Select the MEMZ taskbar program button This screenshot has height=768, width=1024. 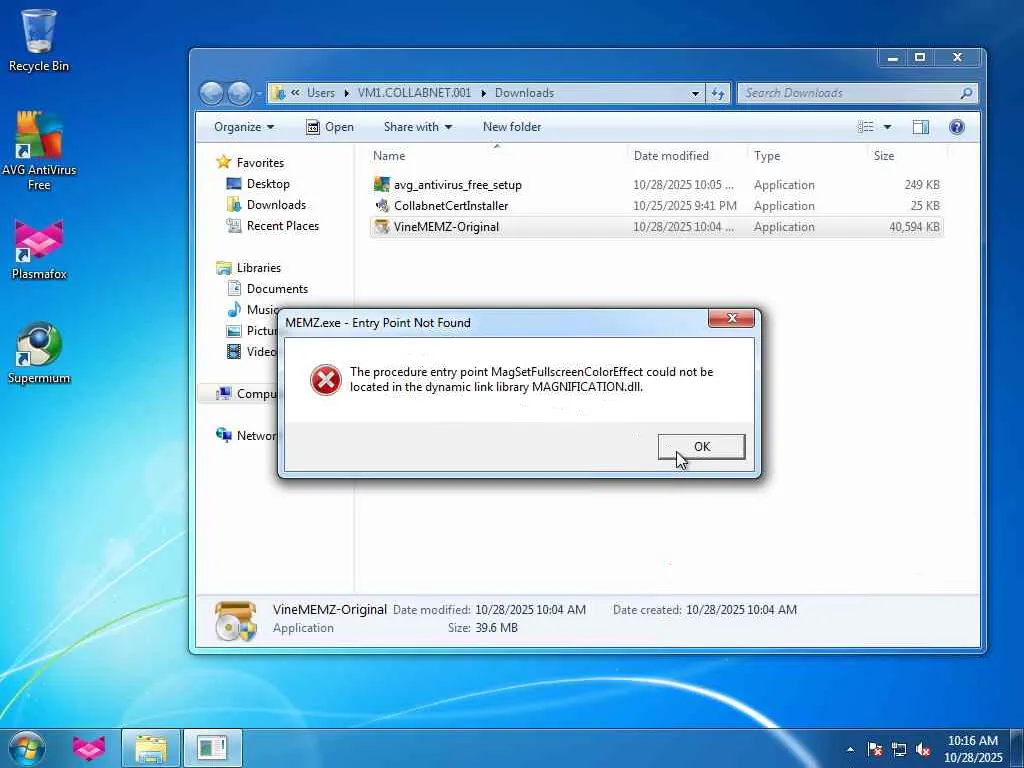212,748
